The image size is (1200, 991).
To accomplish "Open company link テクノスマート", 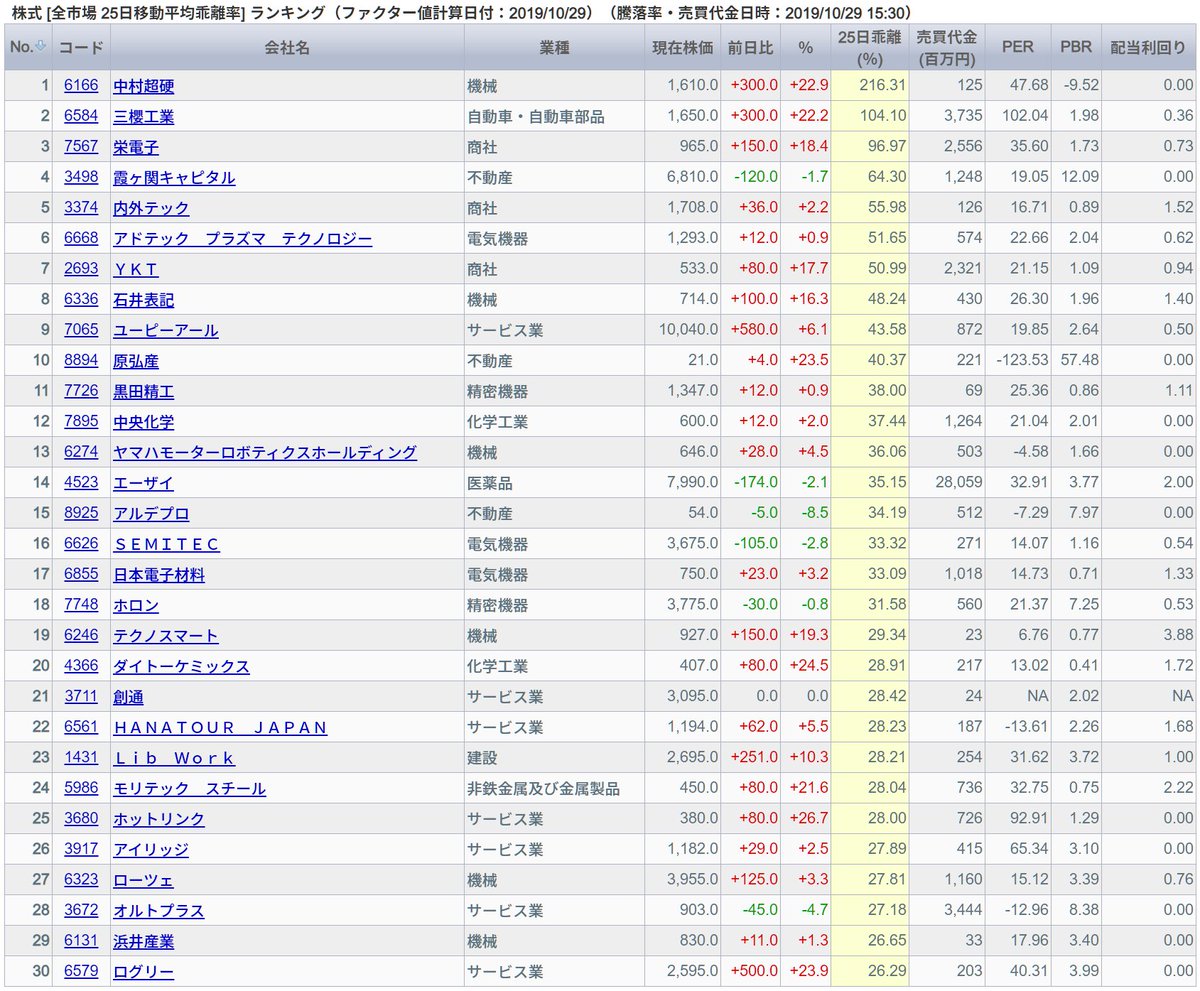I will pyautogui.click(x=166, y=636).
